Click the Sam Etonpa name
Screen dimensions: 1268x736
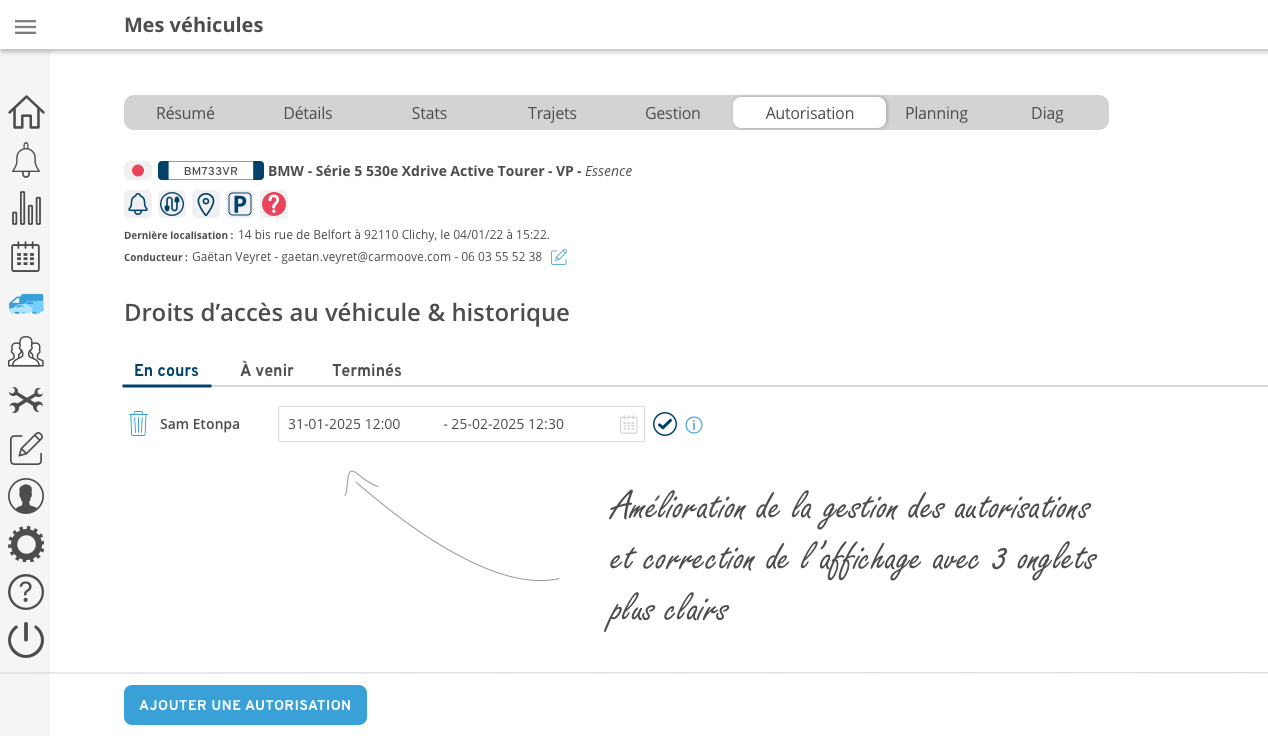point(200,424)
